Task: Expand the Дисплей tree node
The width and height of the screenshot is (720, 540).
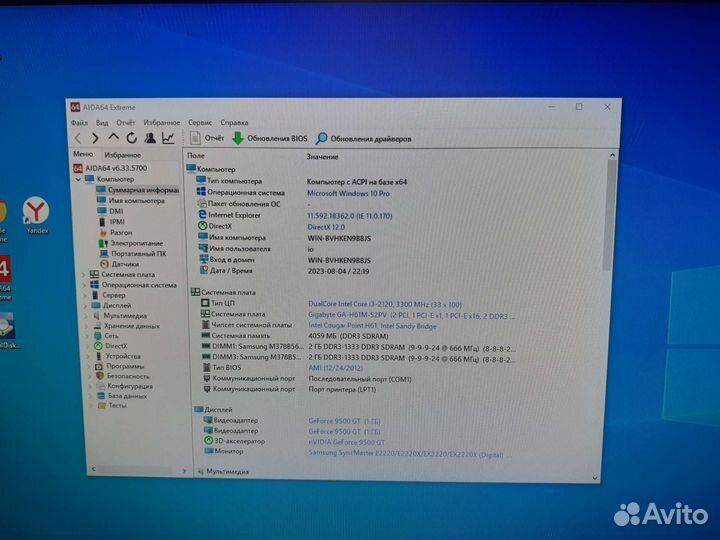Action: point(85,305)
